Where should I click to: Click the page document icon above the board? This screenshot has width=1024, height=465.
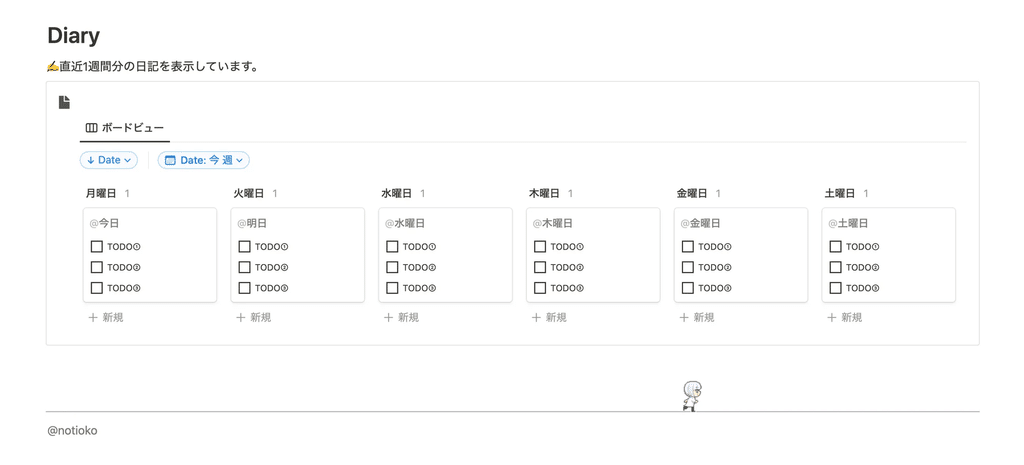tap(64, 103)
